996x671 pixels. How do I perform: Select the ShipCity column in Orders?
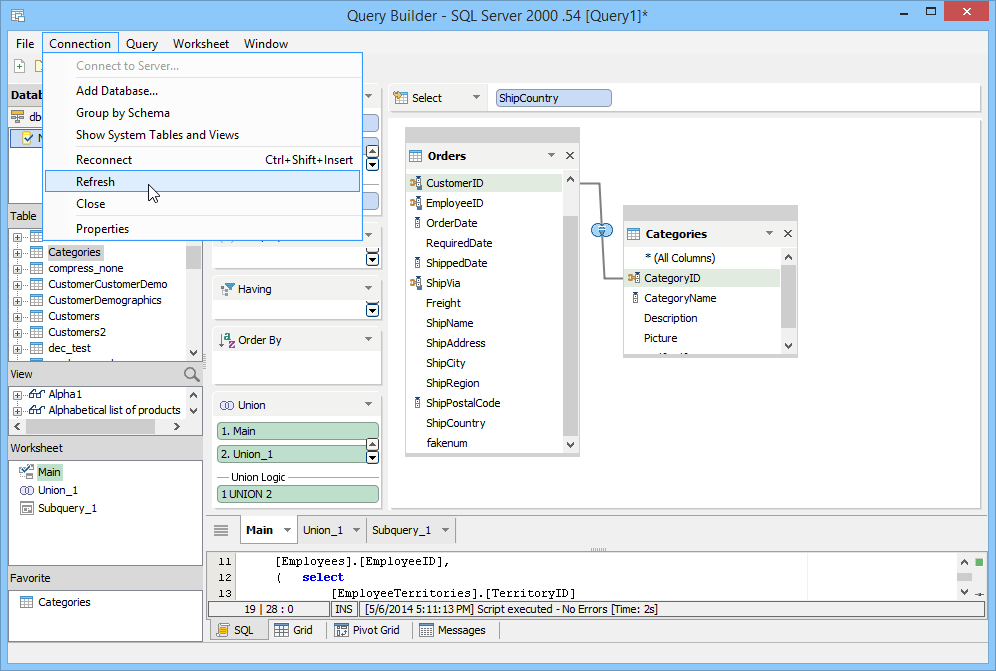coord(483,363)
